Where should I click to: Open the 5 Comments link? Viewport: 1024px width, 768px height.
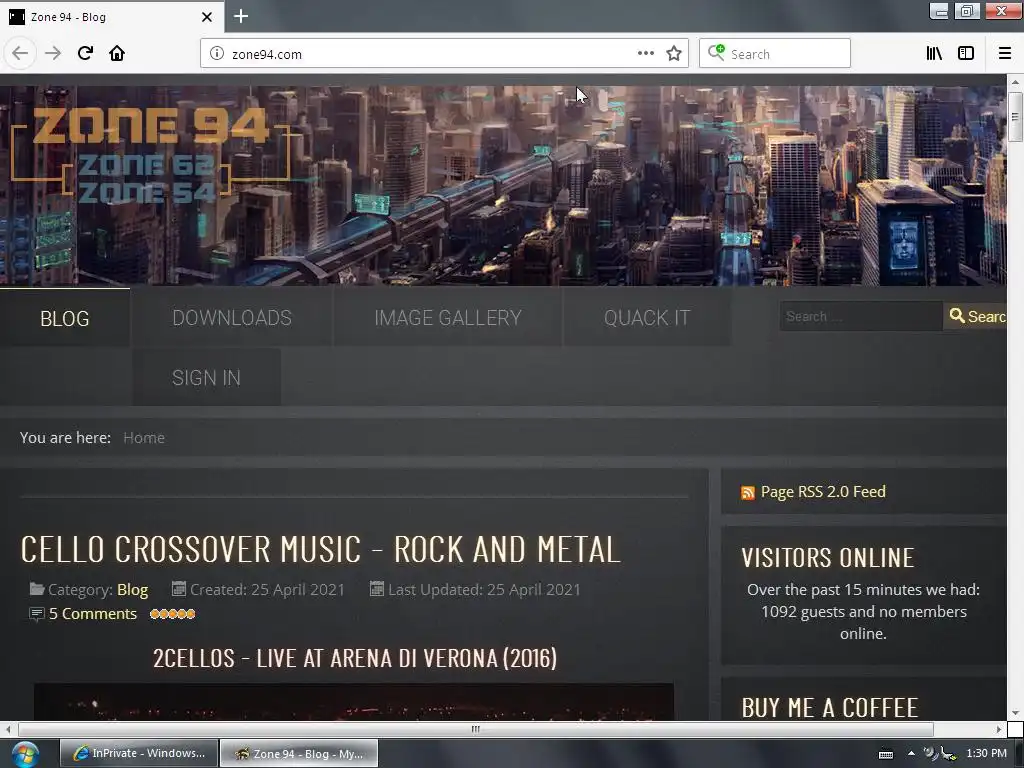(93, 614)
